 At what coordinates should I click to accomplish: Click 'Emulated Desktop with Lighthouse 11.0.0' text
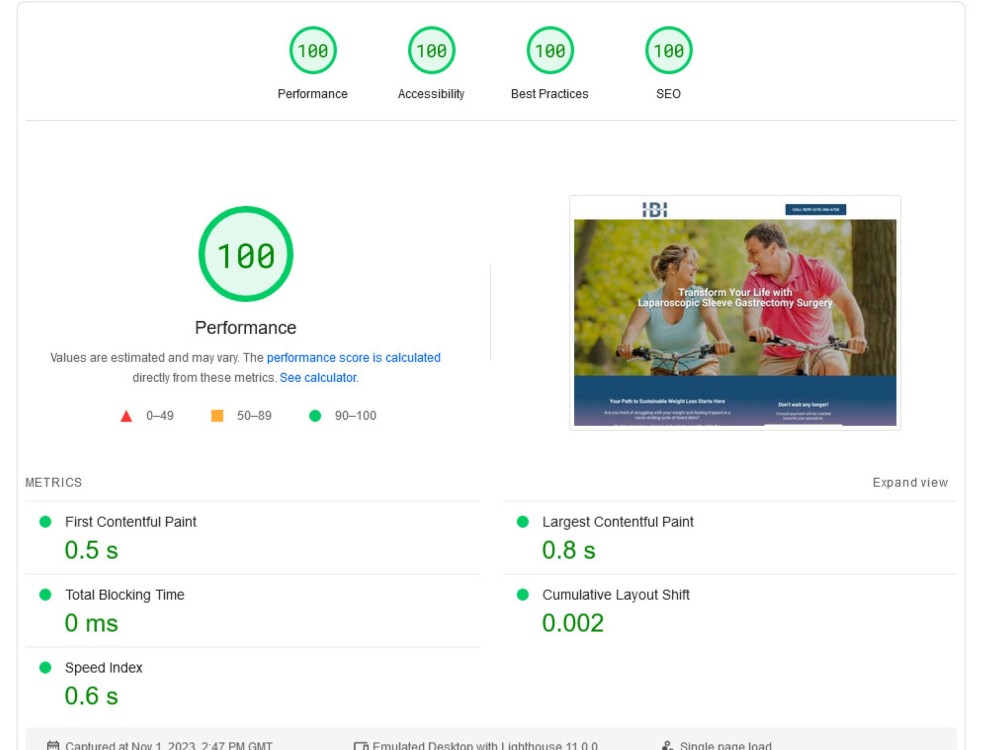tap(485, 745)
